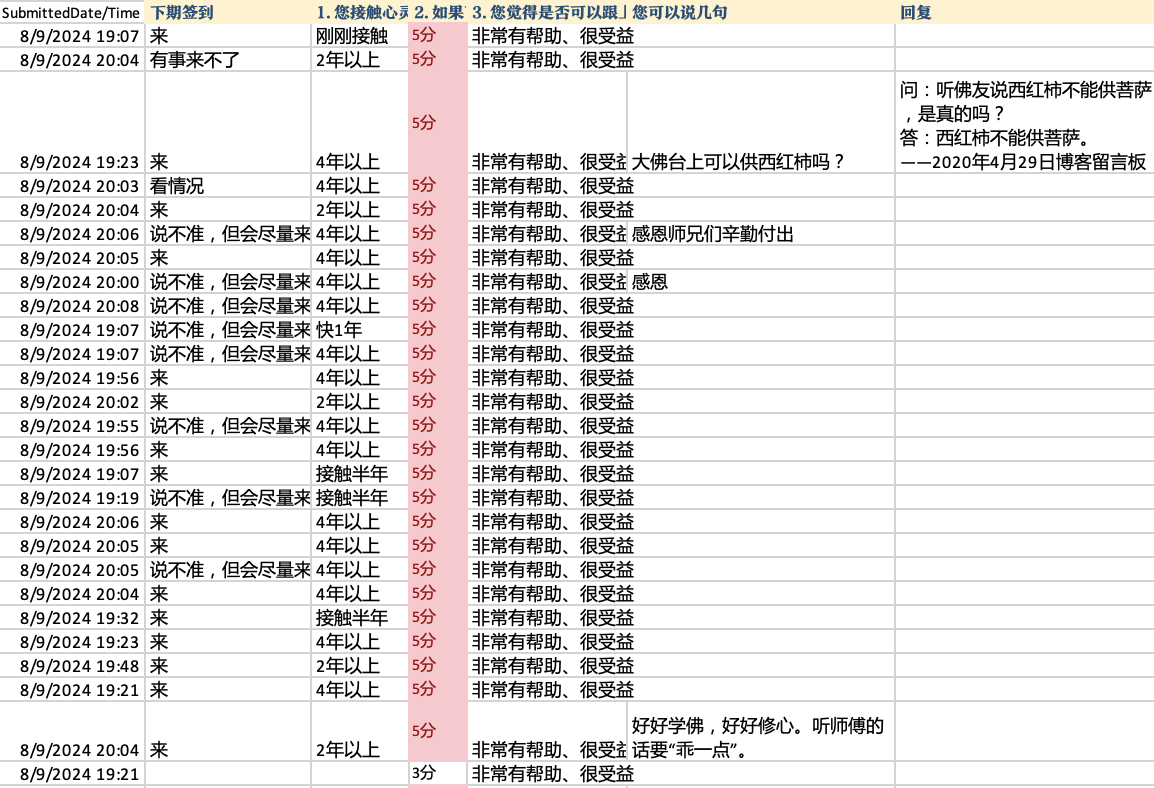Select the SubmittedDate/Time column header
The width and height of the screenshot is (1154, 788).
71,13
